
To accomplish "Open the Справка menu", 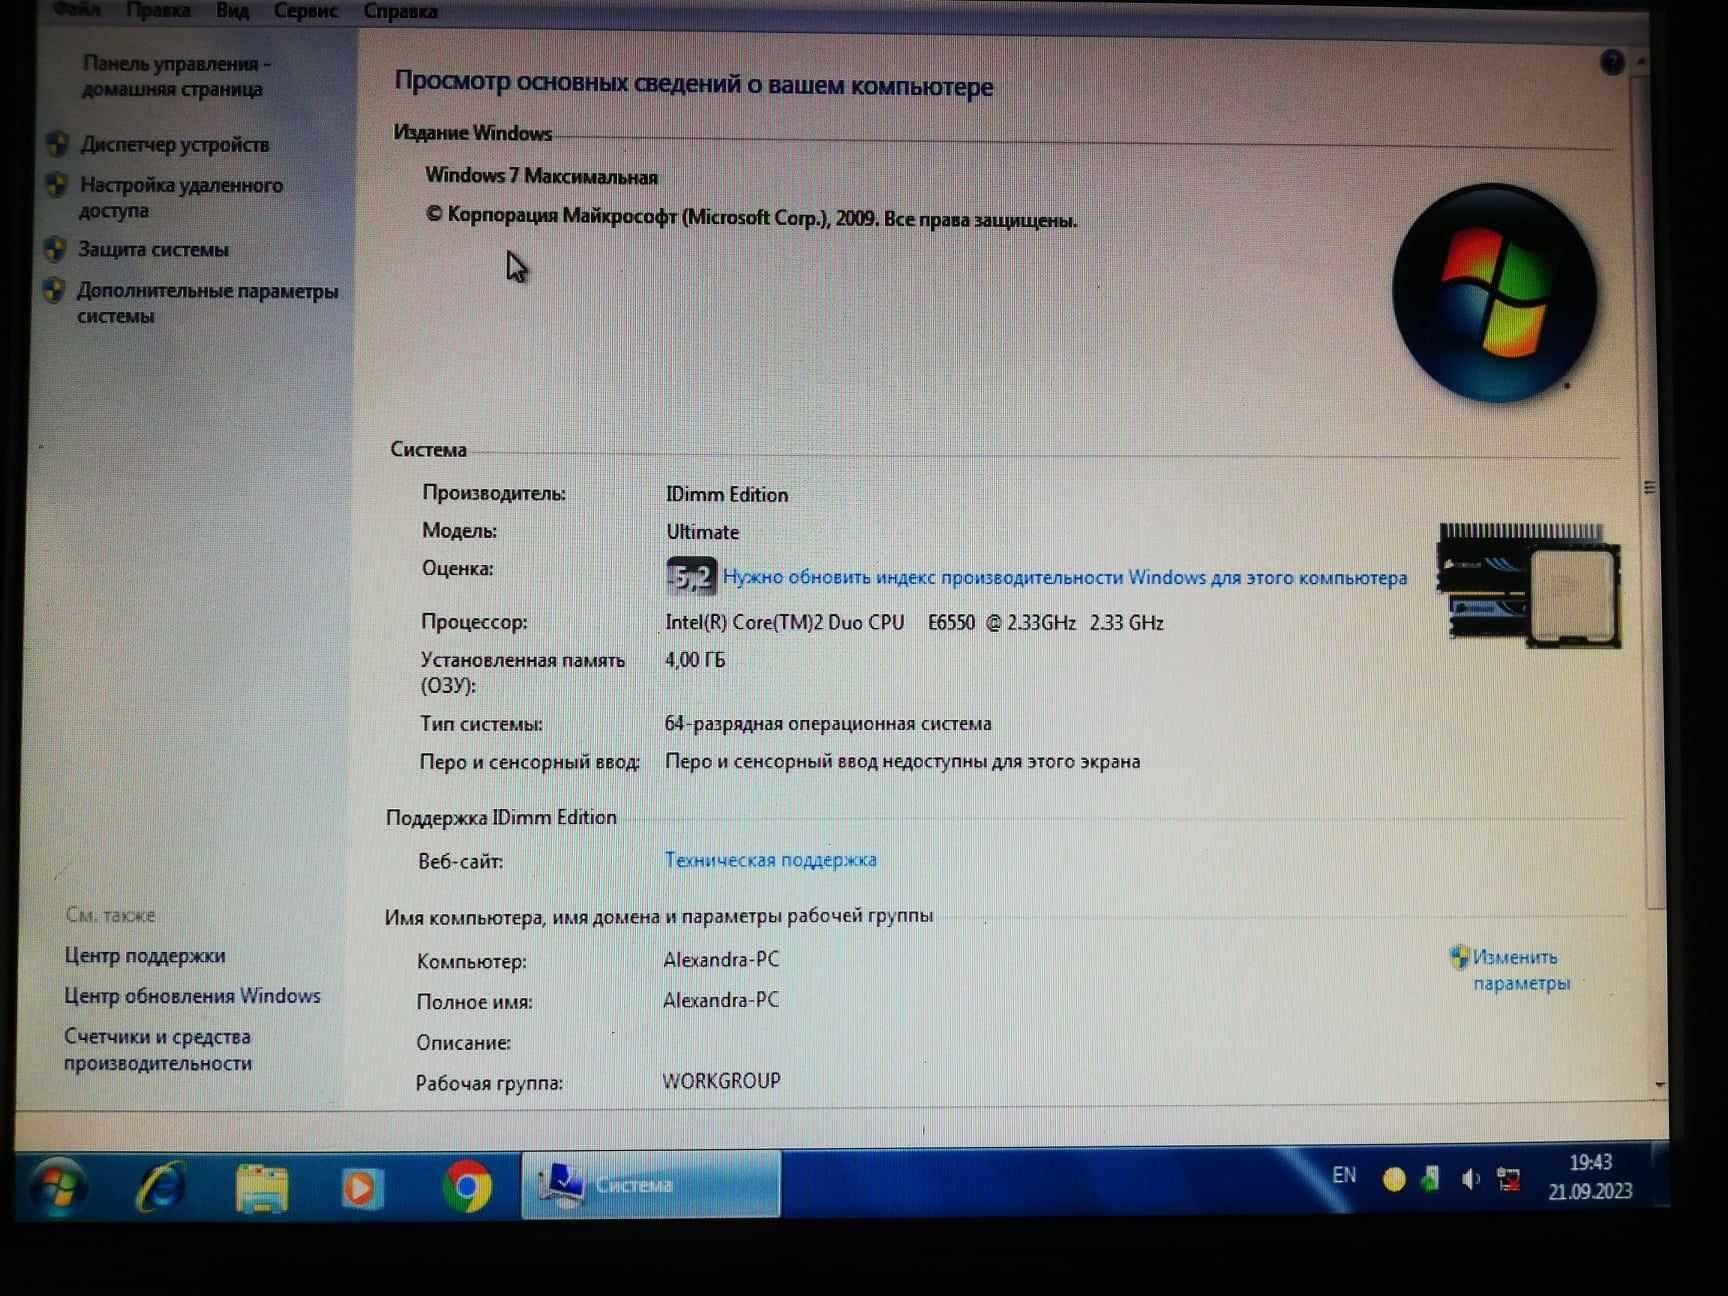I will point(400,11).
